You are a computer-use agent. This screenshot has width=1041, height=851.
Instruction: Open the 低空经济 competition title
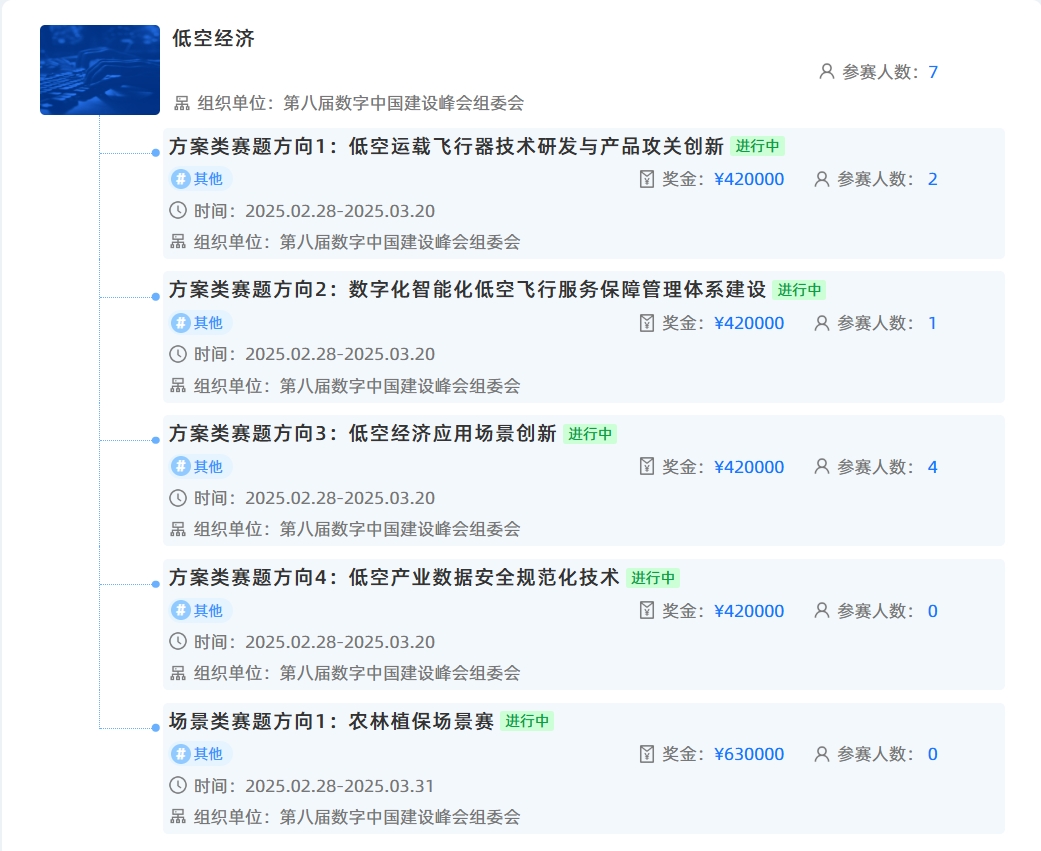point(213,39)
